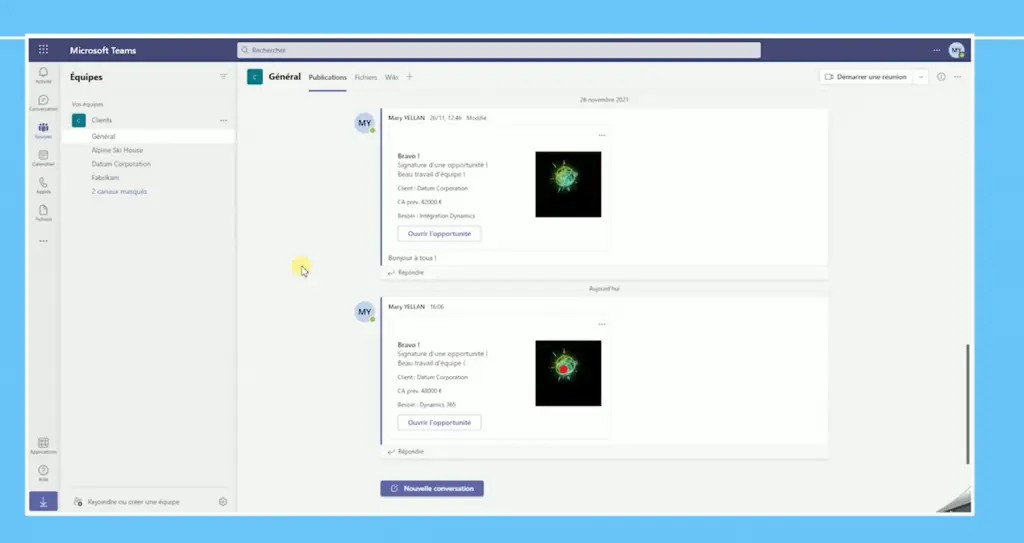This screenshot has width=1024, height=543.
Task: Click Ouvrir l'opportunité on 42000 € card
Action: tap(439, 233)
